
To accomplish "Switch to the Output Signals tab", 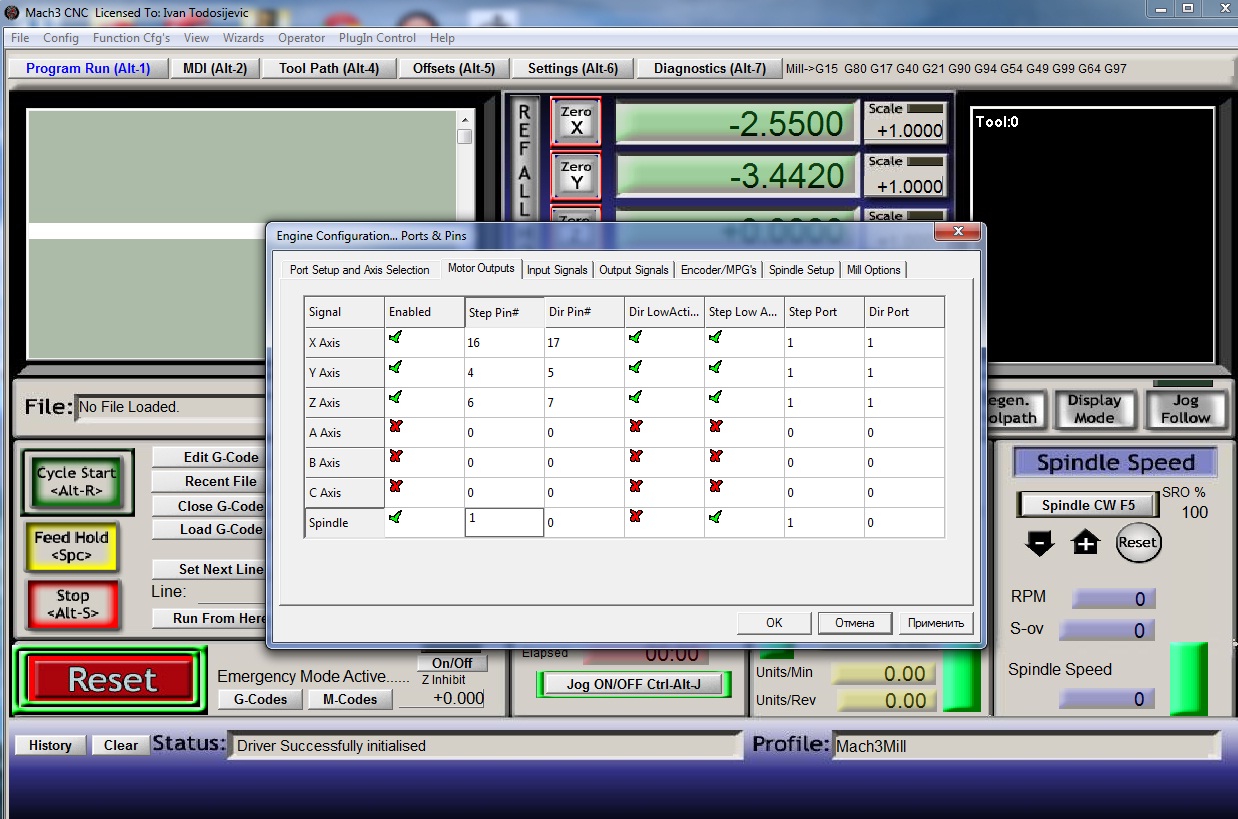I will pyautogui.click(x=634, y=270).
